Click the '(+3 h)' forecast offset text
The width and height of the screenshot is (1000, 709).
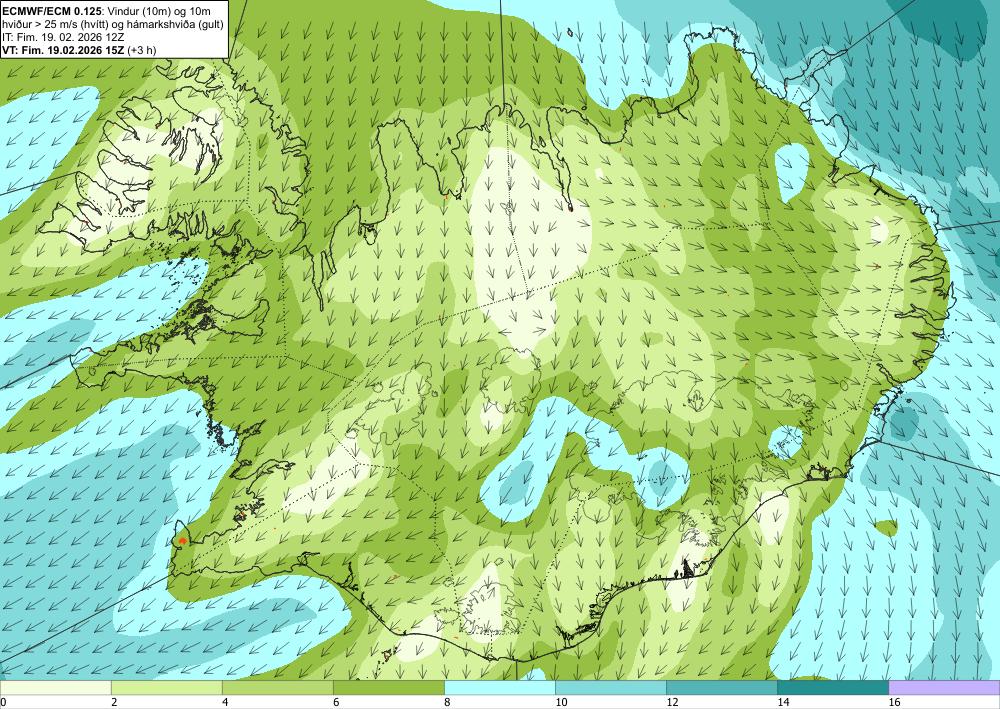click(142, 50)
